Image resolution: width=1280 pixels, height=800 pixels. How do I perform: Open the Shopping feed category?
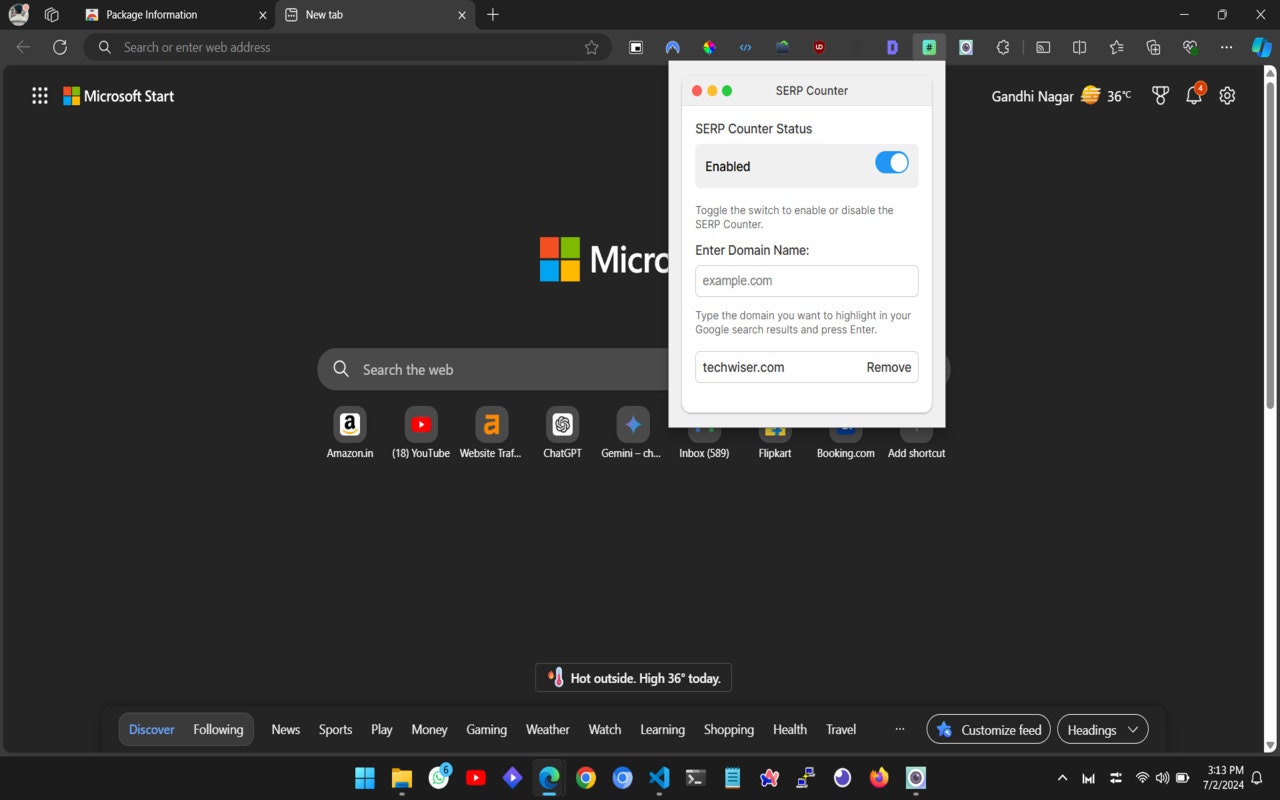(x=728, y=729)
